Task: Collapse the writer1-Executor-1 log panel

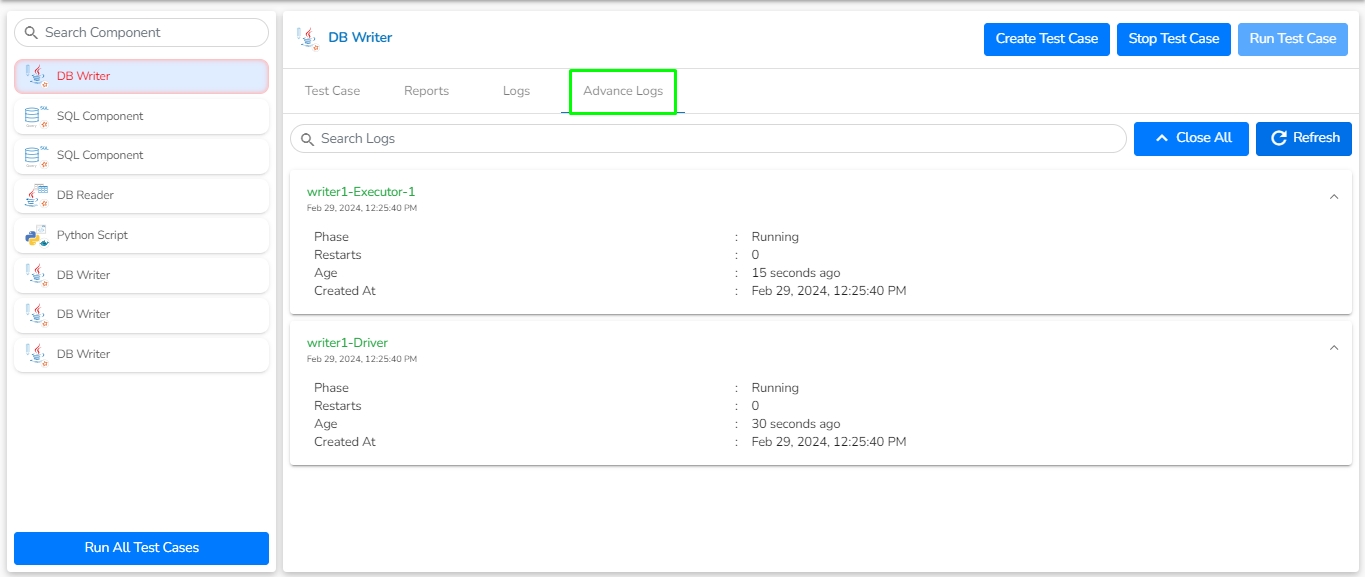Action: tap(1333, 197)
